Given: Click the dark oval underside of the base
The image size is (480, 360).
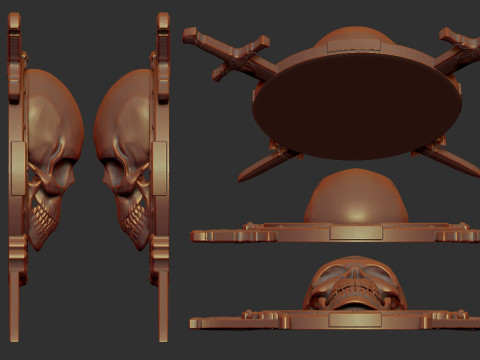Looking at the screenshot, I should [x=357, y=106].
